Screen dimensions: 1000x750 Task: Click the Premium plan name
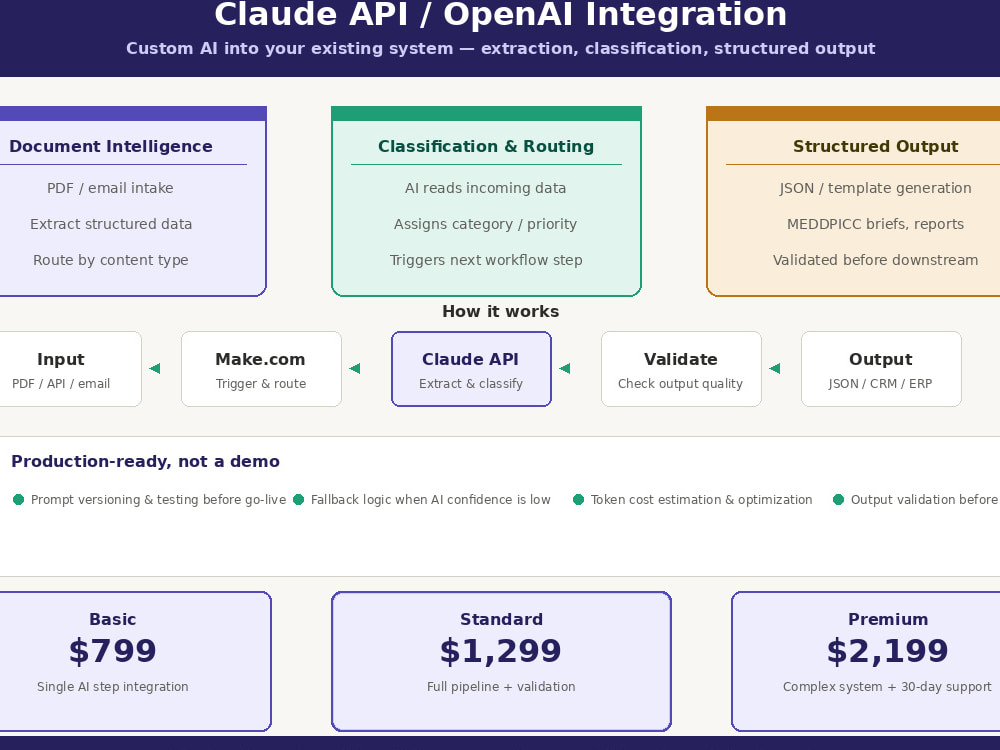click(888, 619)
